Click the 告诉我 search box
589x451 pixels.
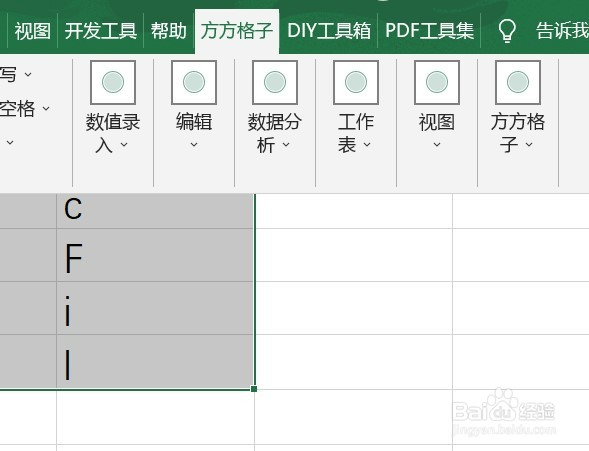[x=562, y=30]
